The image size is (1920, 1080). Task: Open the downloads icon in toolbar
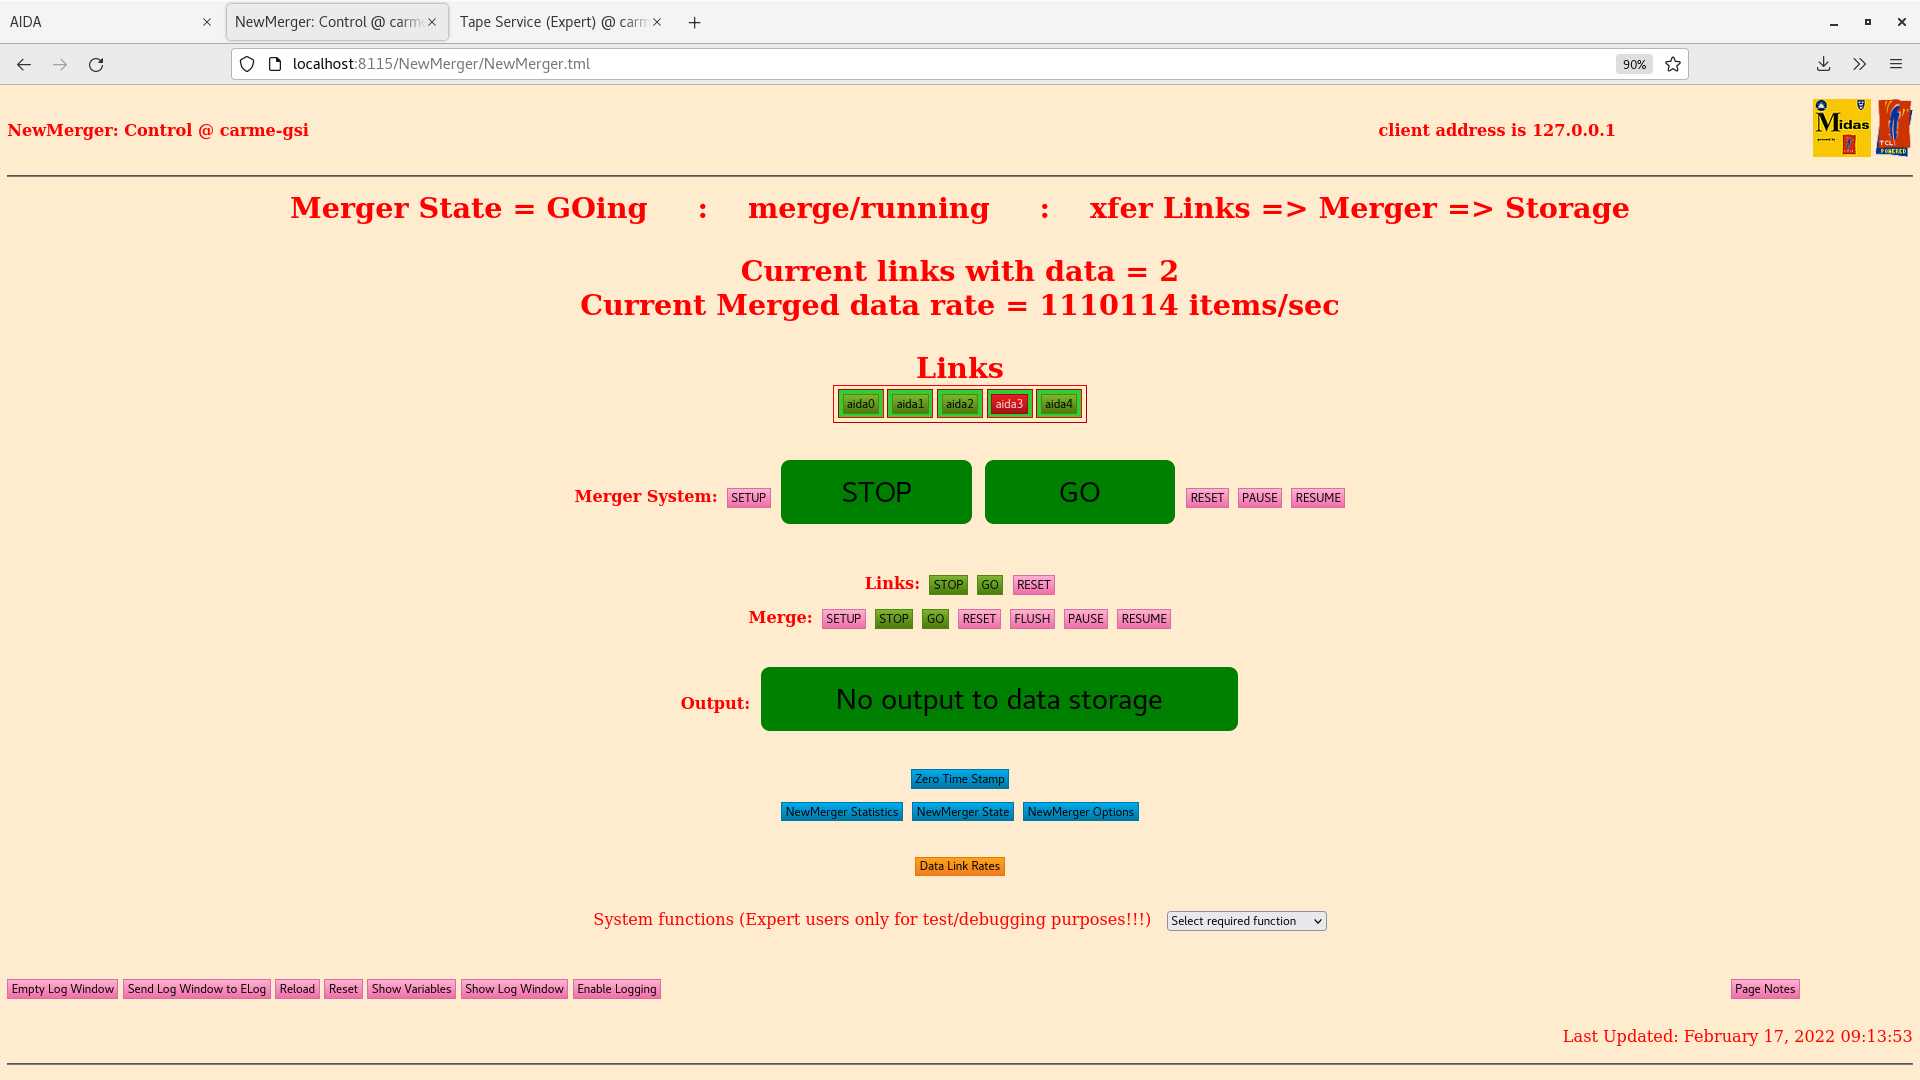coord(1823,64)
